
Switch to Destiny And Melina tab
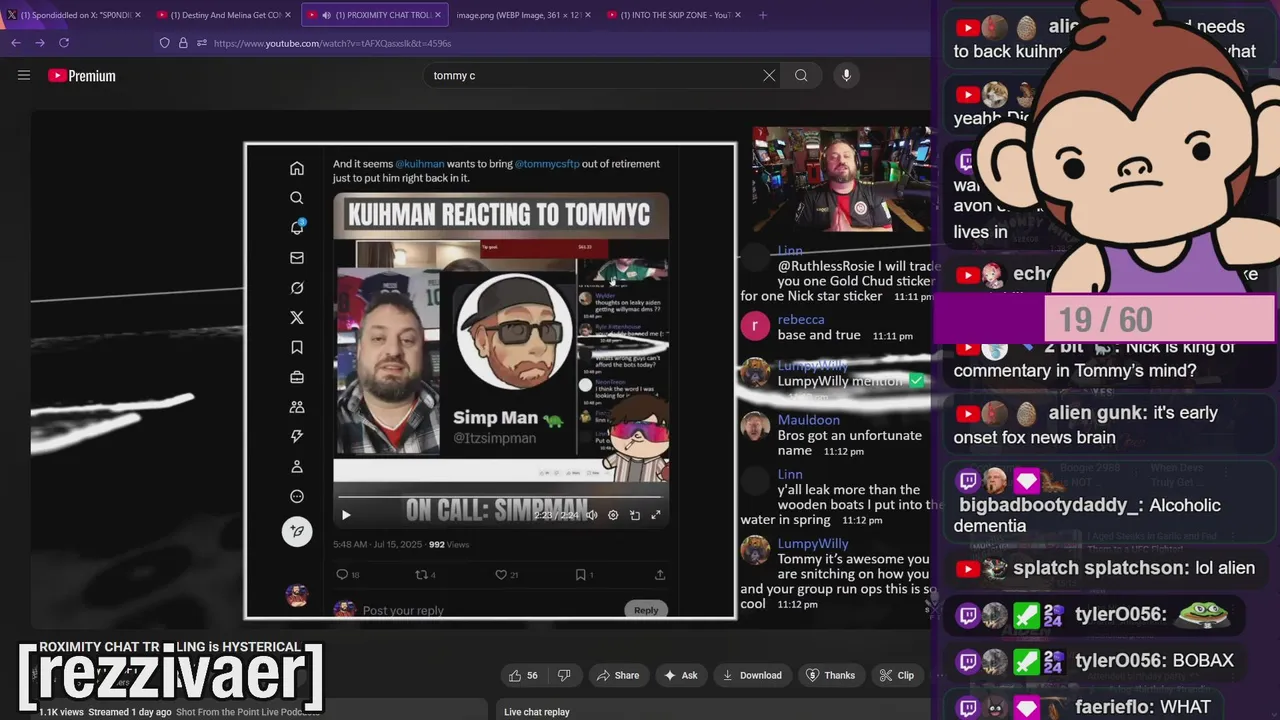point(222,15)
